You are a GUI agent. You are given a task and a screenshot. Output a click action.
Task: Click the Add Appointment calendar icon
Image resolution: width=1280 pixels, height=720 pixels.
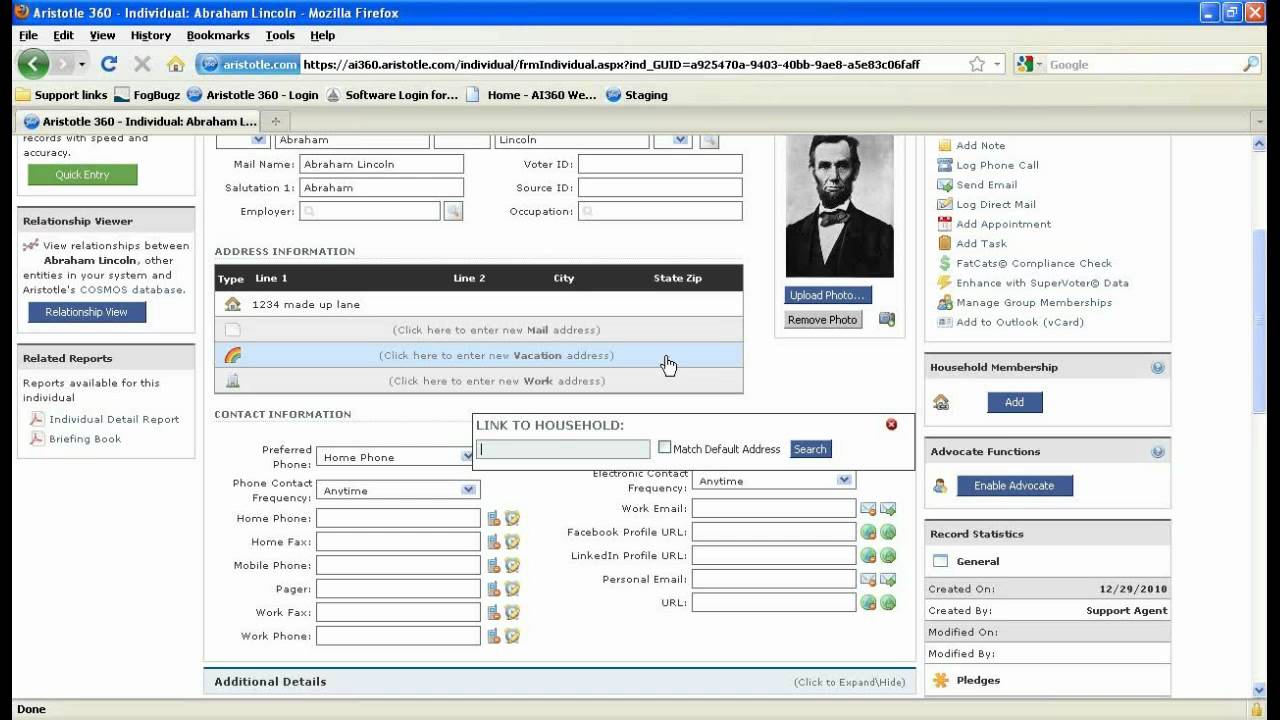tap(944, 224)
